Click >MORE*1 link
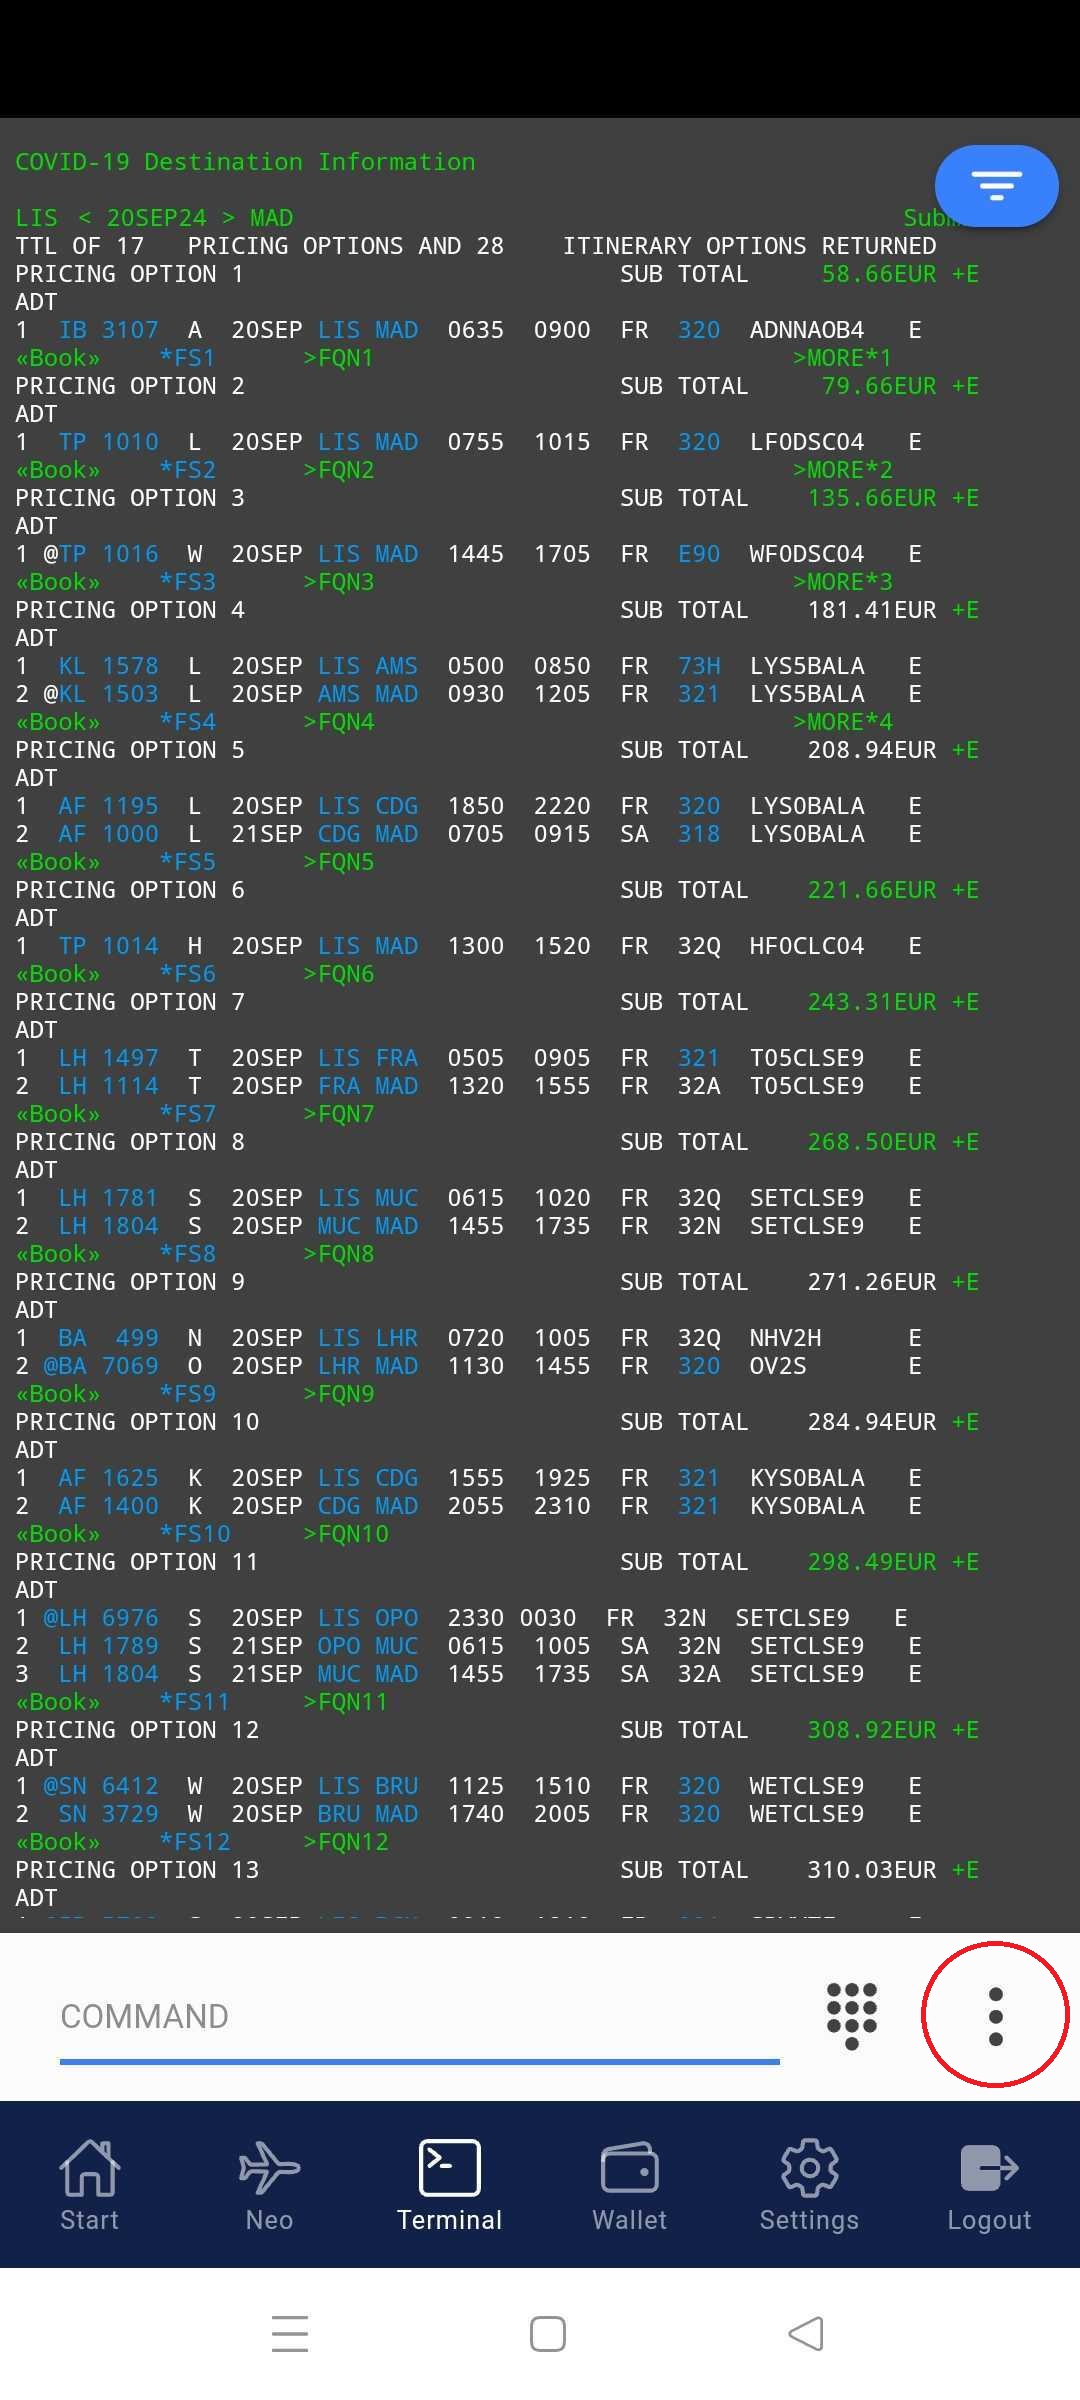The height and width of the screenshot is (2400, 1080). (x=842, y=358)
